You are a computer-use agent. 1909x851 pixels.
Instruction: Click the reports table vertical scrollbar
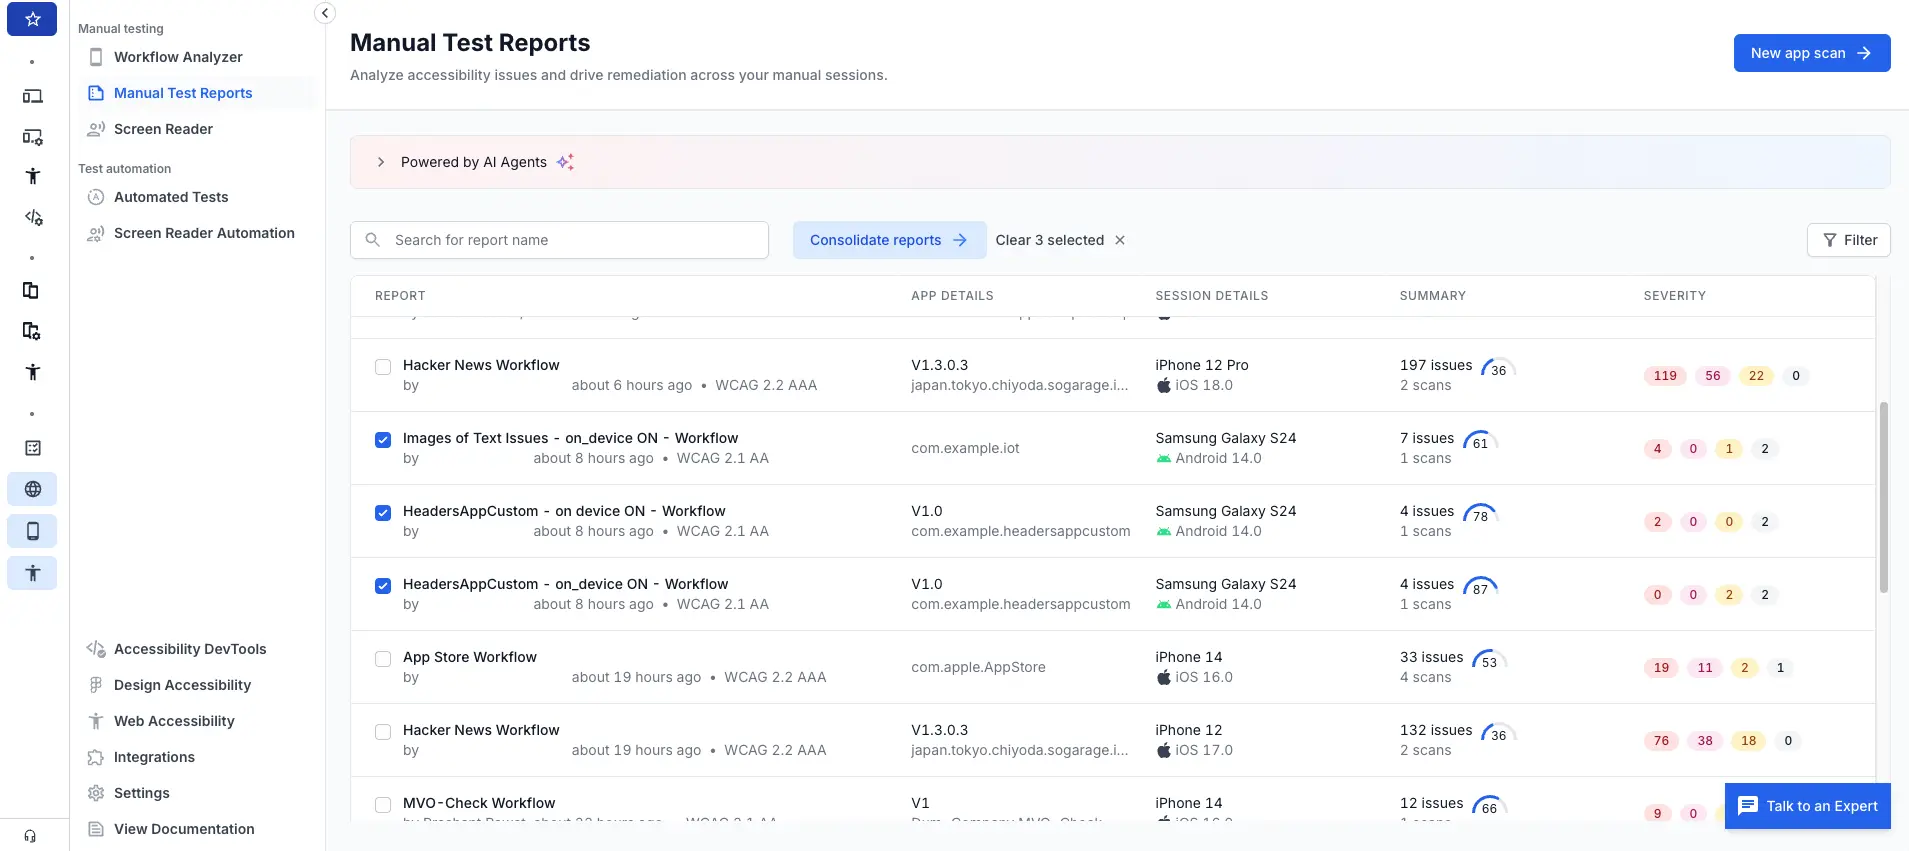click(1883, 497)
